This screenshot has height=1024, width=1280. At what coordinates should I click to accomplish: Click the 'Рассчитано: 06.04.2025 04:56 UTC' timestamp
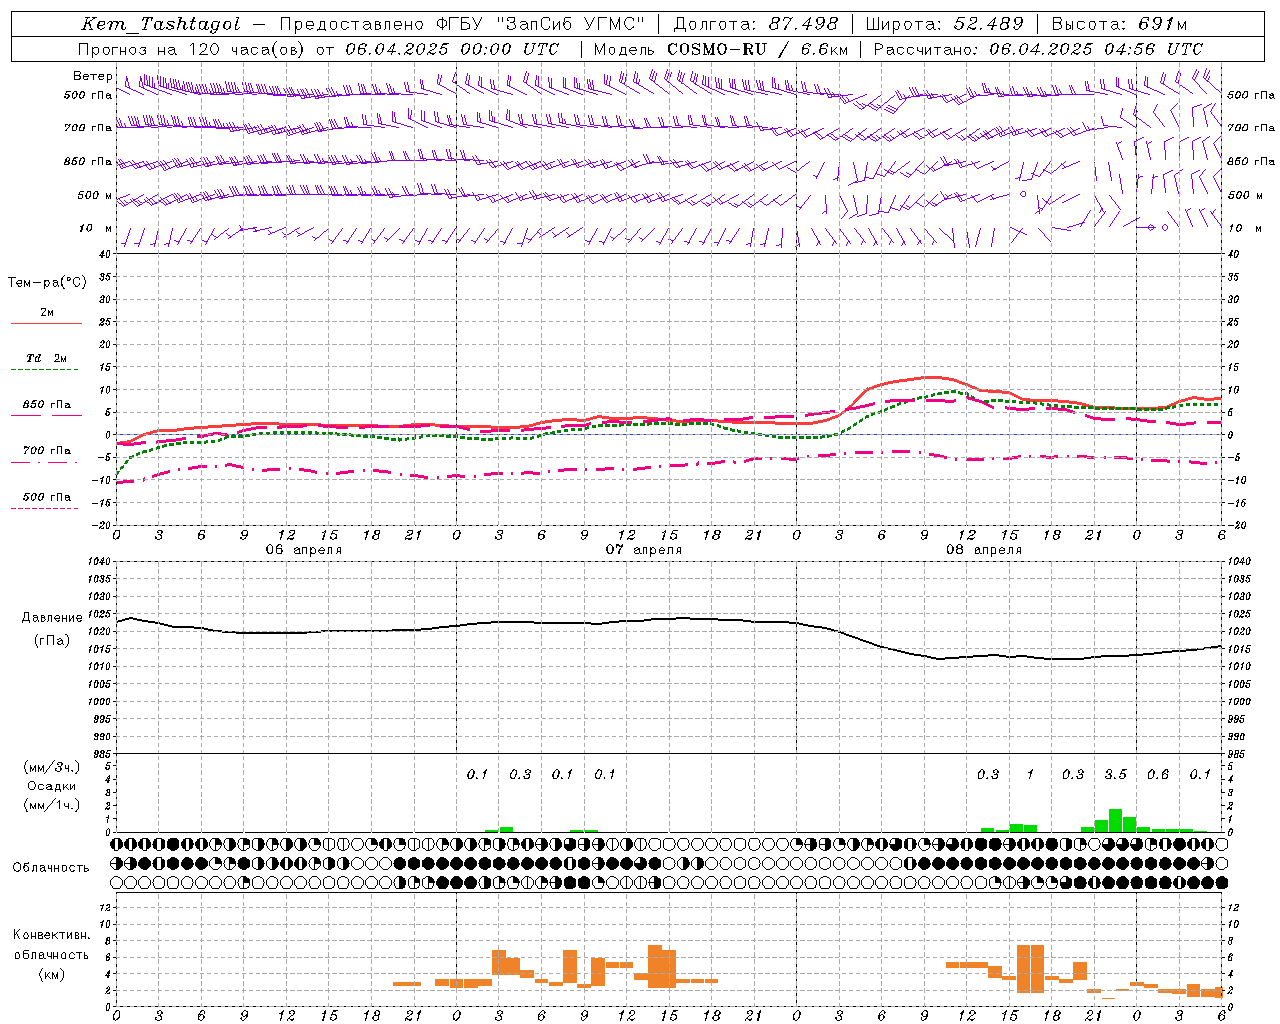[1038, 49]
